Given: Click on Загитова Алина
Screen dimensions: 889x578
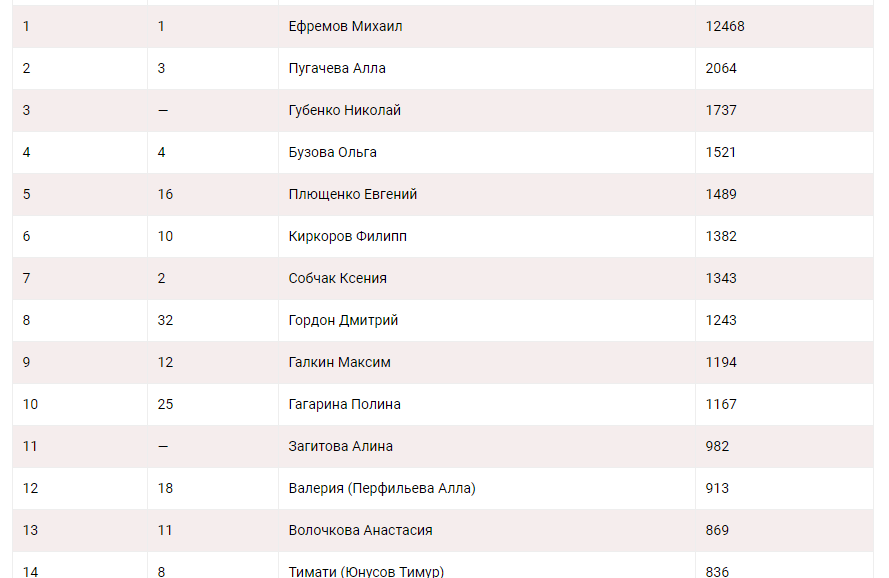Looking at the screenshot, I should click(x=340, y=446).
